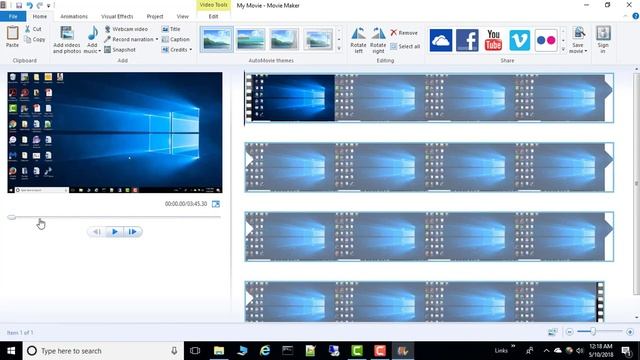Remove the selected clip
Image resolution: width=640 pixels, height=360 pixels.
coord(404,33)
